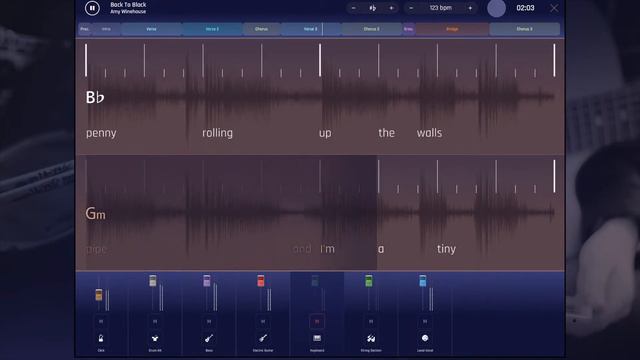Jump to the Verse 2 section

[212, 29]
